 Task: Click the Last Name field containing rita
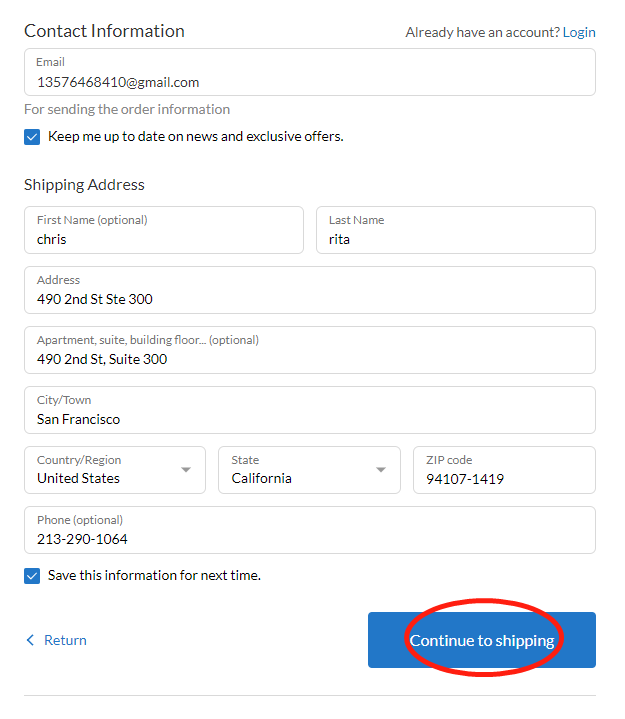(x=456, y=230)
